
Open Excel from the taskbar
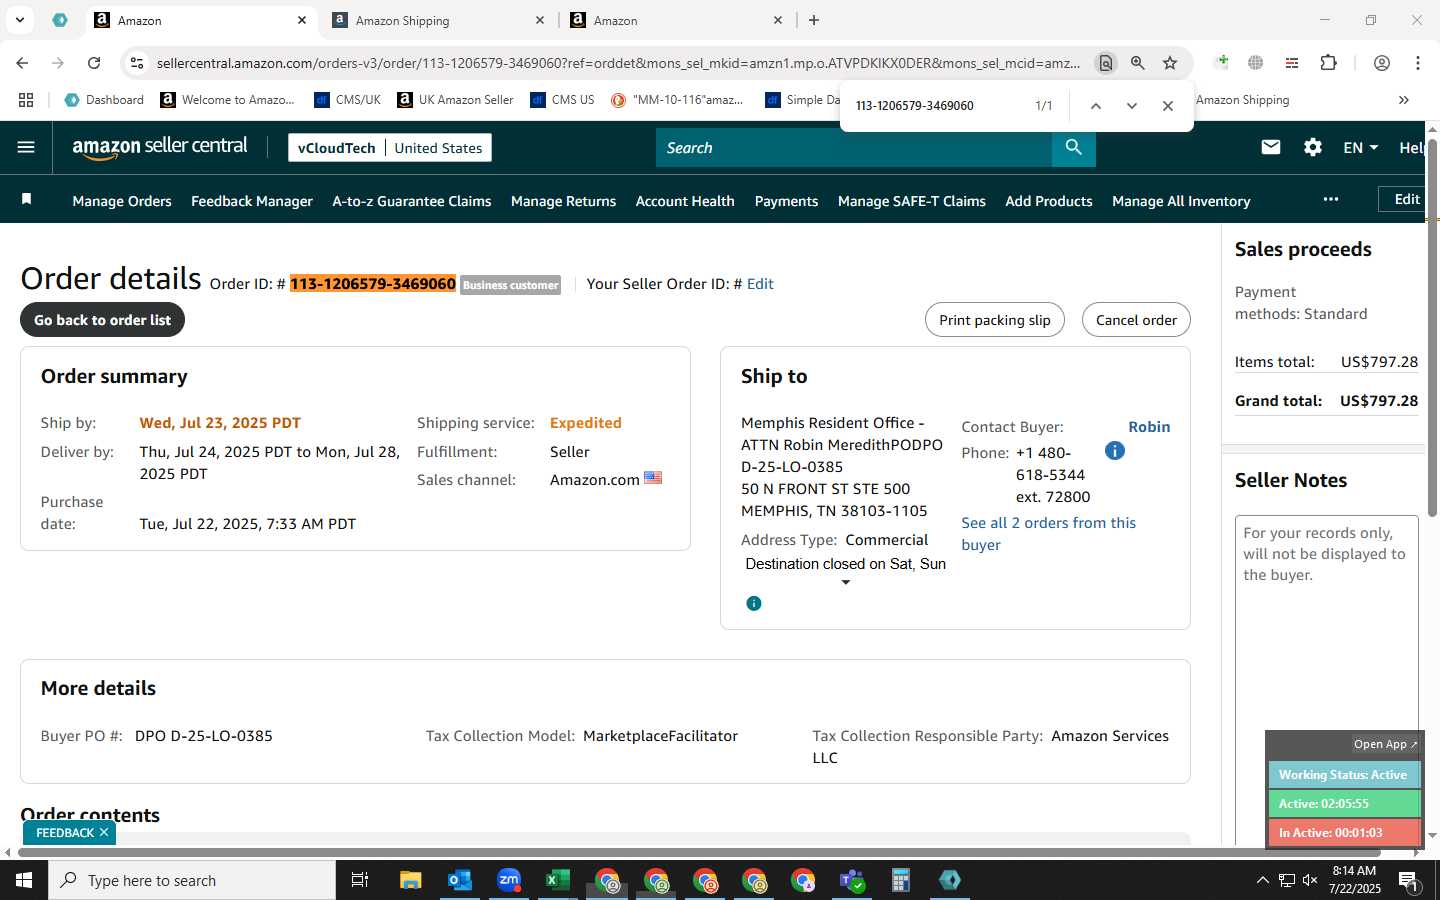[x=557, y=880]
